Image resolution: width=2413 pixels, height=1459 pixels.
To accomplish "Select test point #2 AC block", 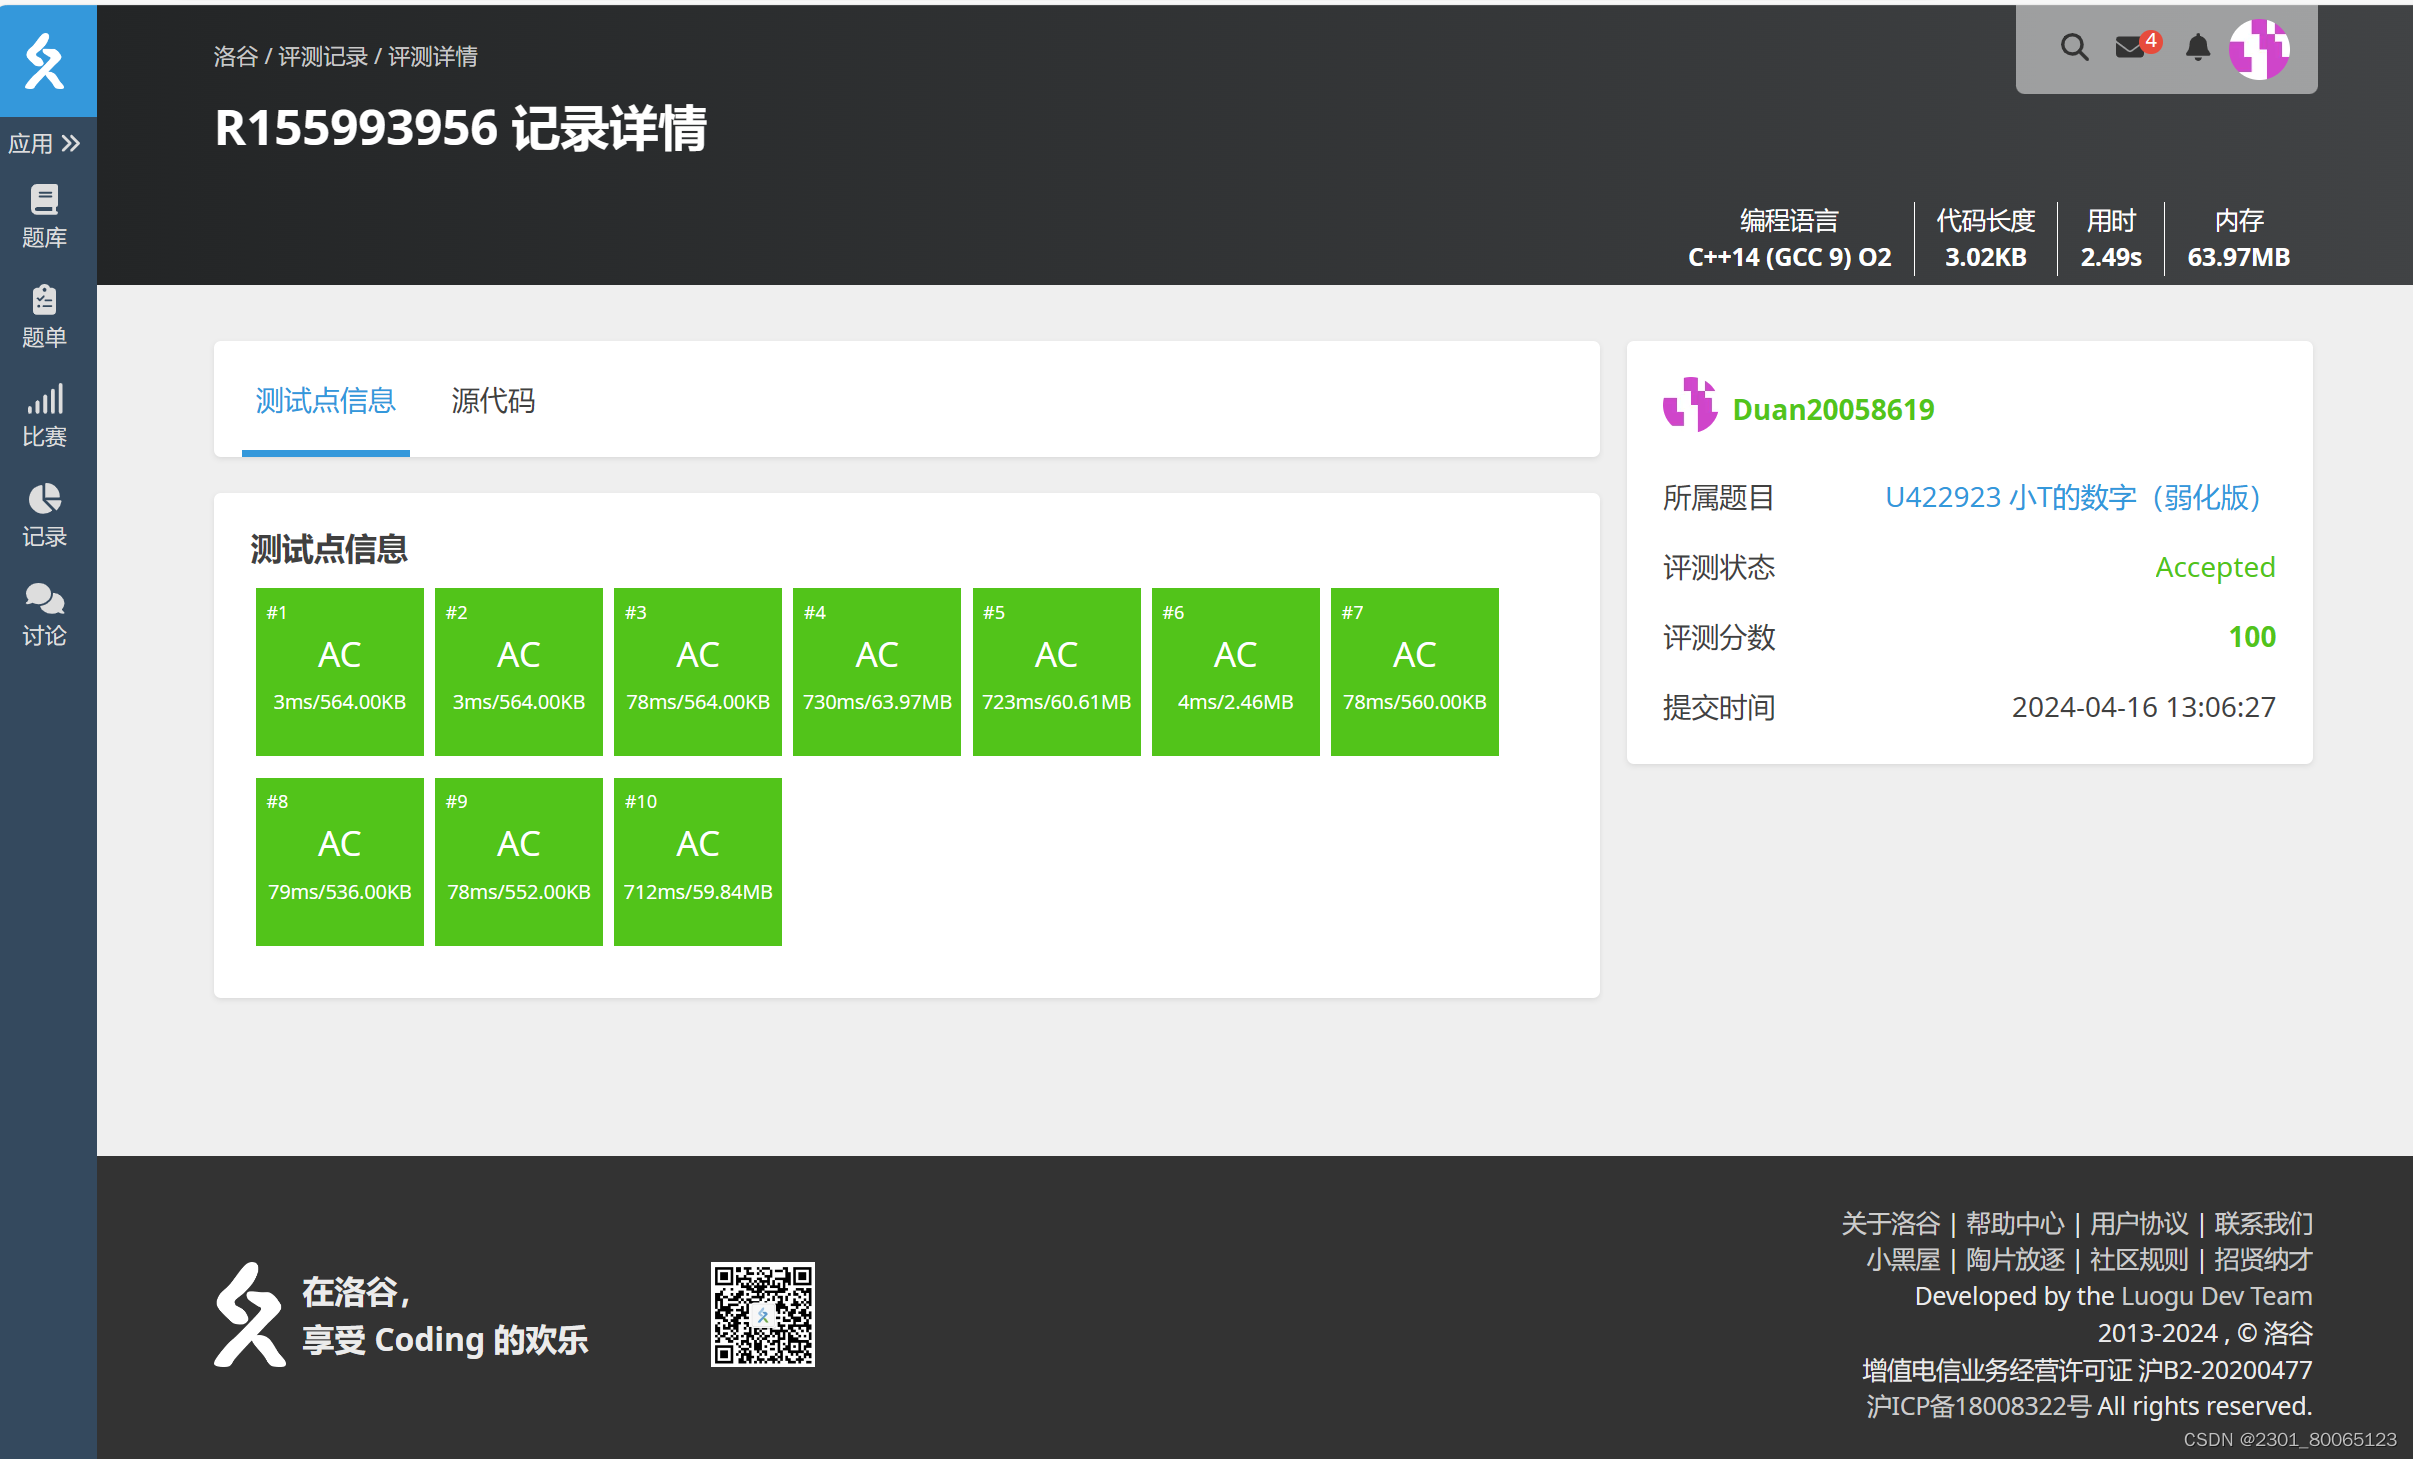I will click(519, 671).
